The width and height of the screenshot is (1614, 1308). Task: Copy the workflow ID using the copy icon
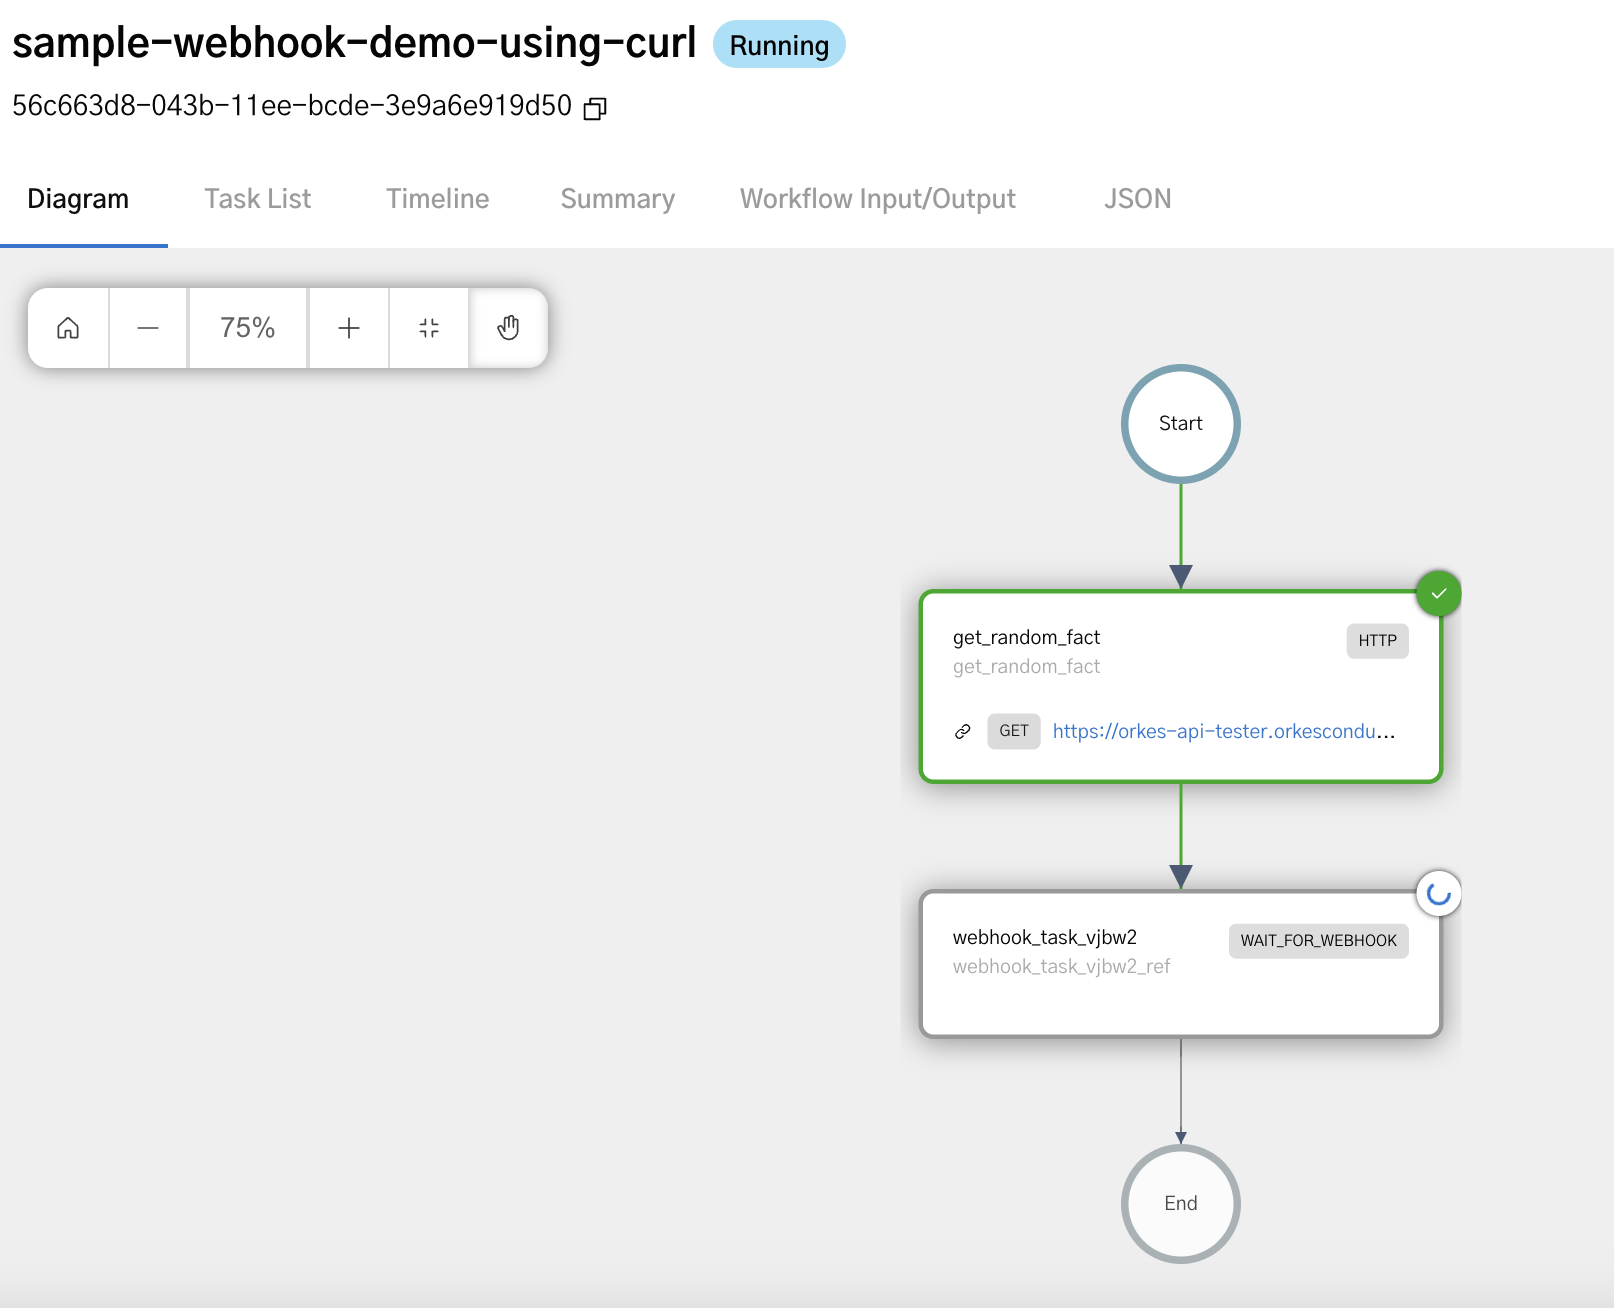point(594,106)
